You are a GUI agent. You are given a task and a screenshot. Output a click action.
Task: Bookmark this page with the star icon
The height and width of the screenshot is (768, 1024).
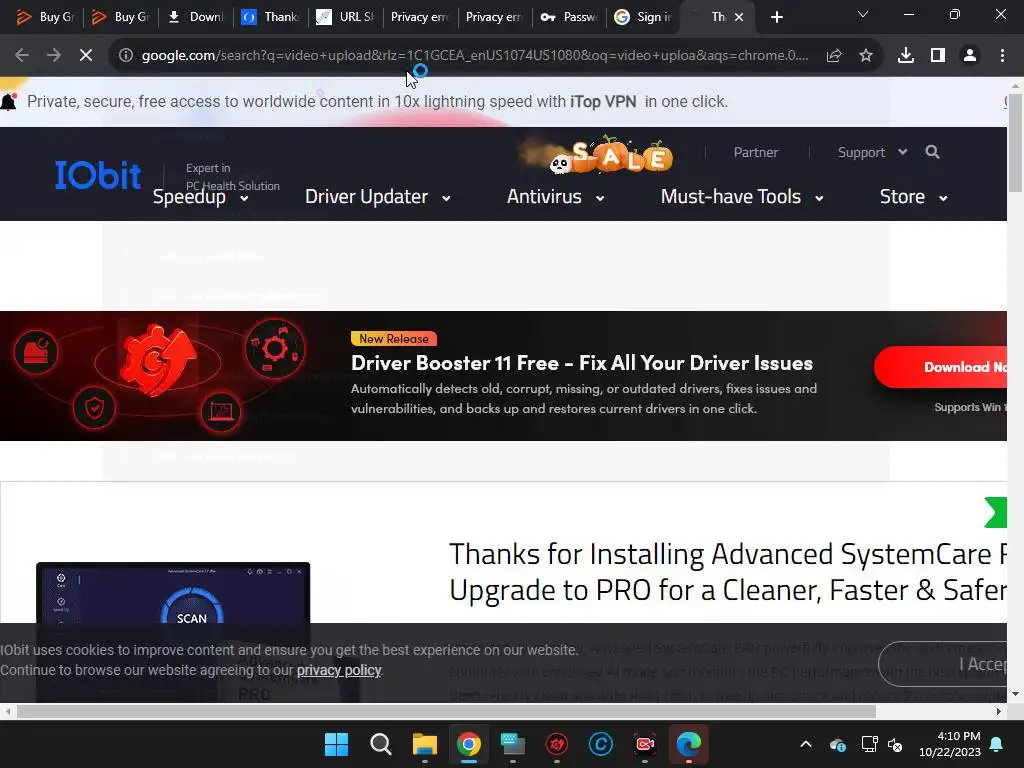coord(866,56)
